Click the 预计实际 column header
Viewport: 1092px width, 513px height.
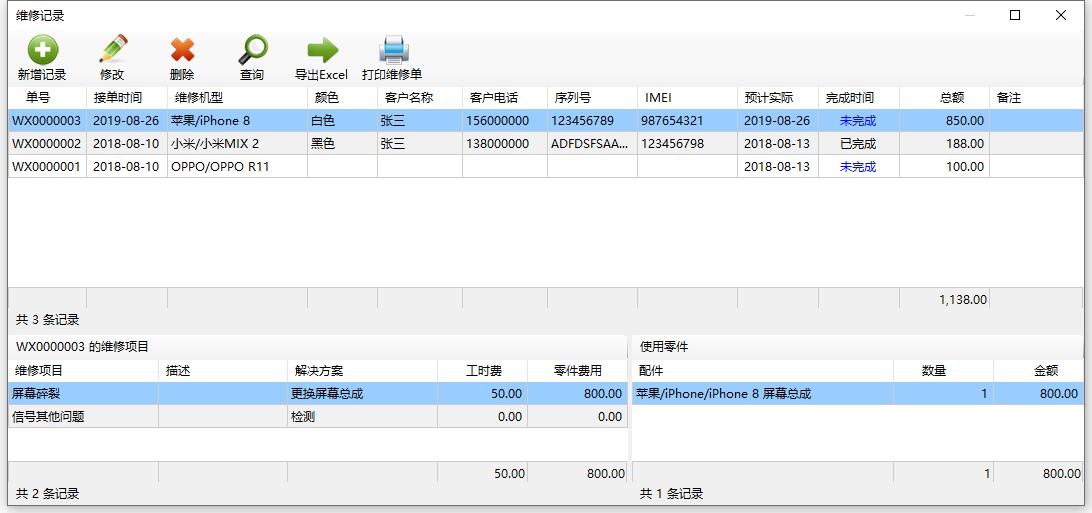pos(778,98)
